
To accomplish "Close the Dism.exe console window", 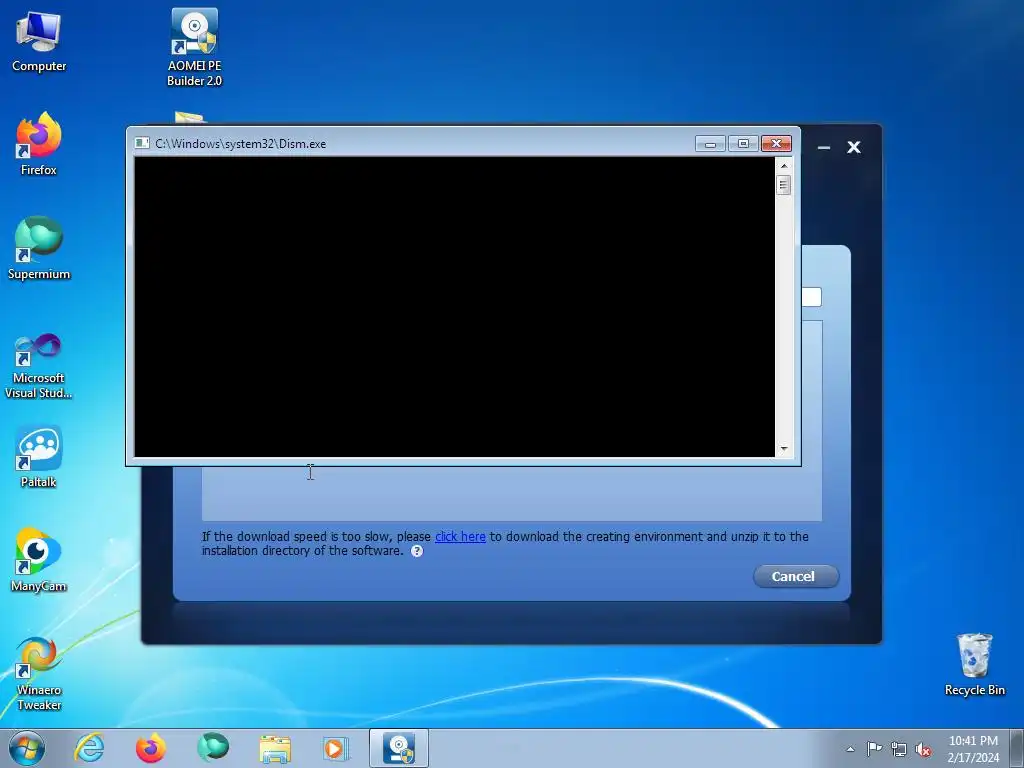I will click(776, 144).
